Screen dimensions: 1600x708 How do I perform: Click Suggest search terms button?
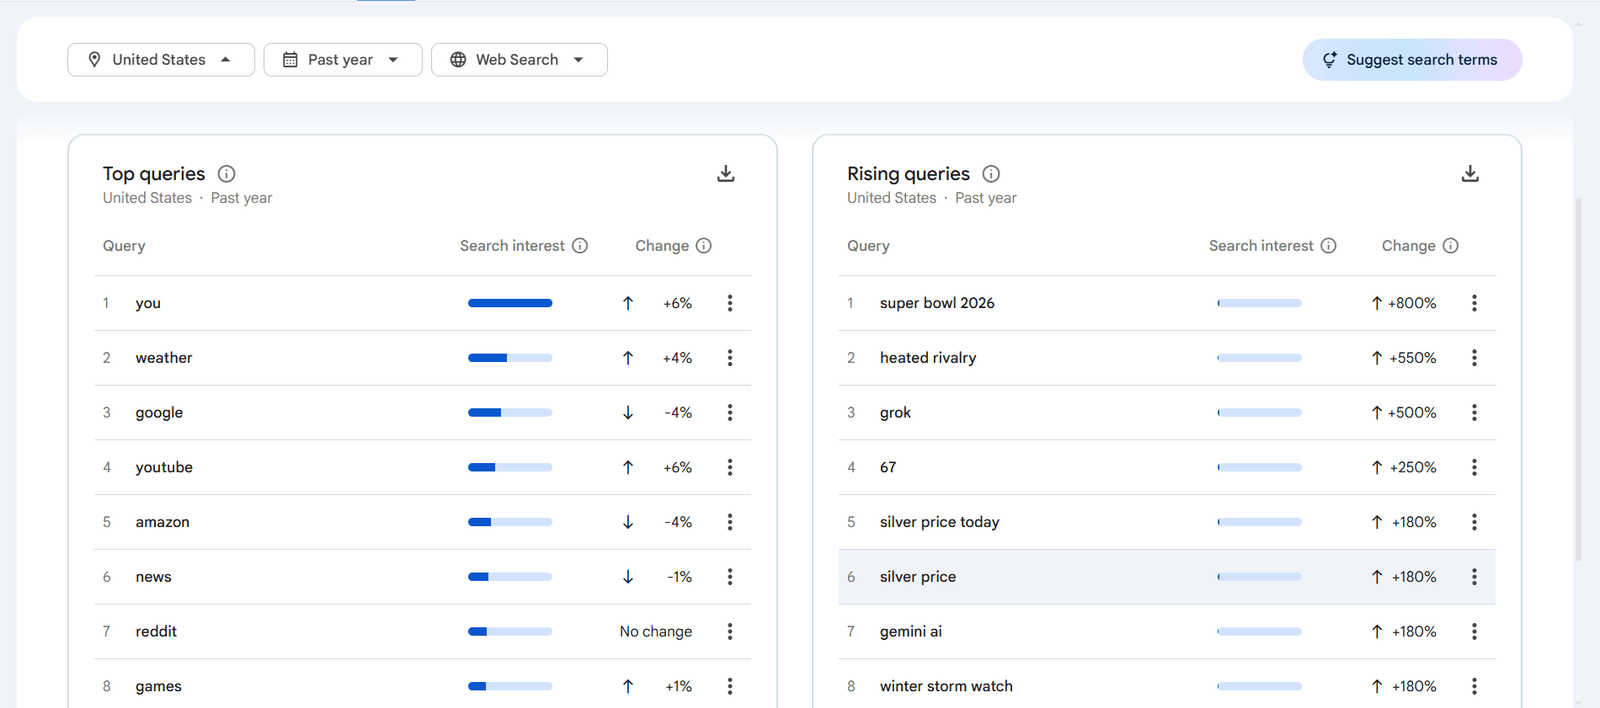click(x=1412, y=60)
